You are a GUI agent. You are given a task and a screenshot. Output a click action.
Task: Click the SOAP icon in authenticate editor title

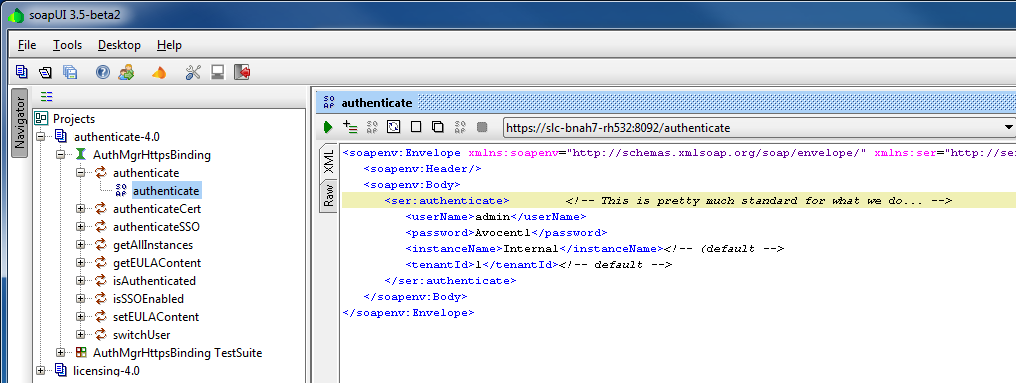click(x=329, y=102)
